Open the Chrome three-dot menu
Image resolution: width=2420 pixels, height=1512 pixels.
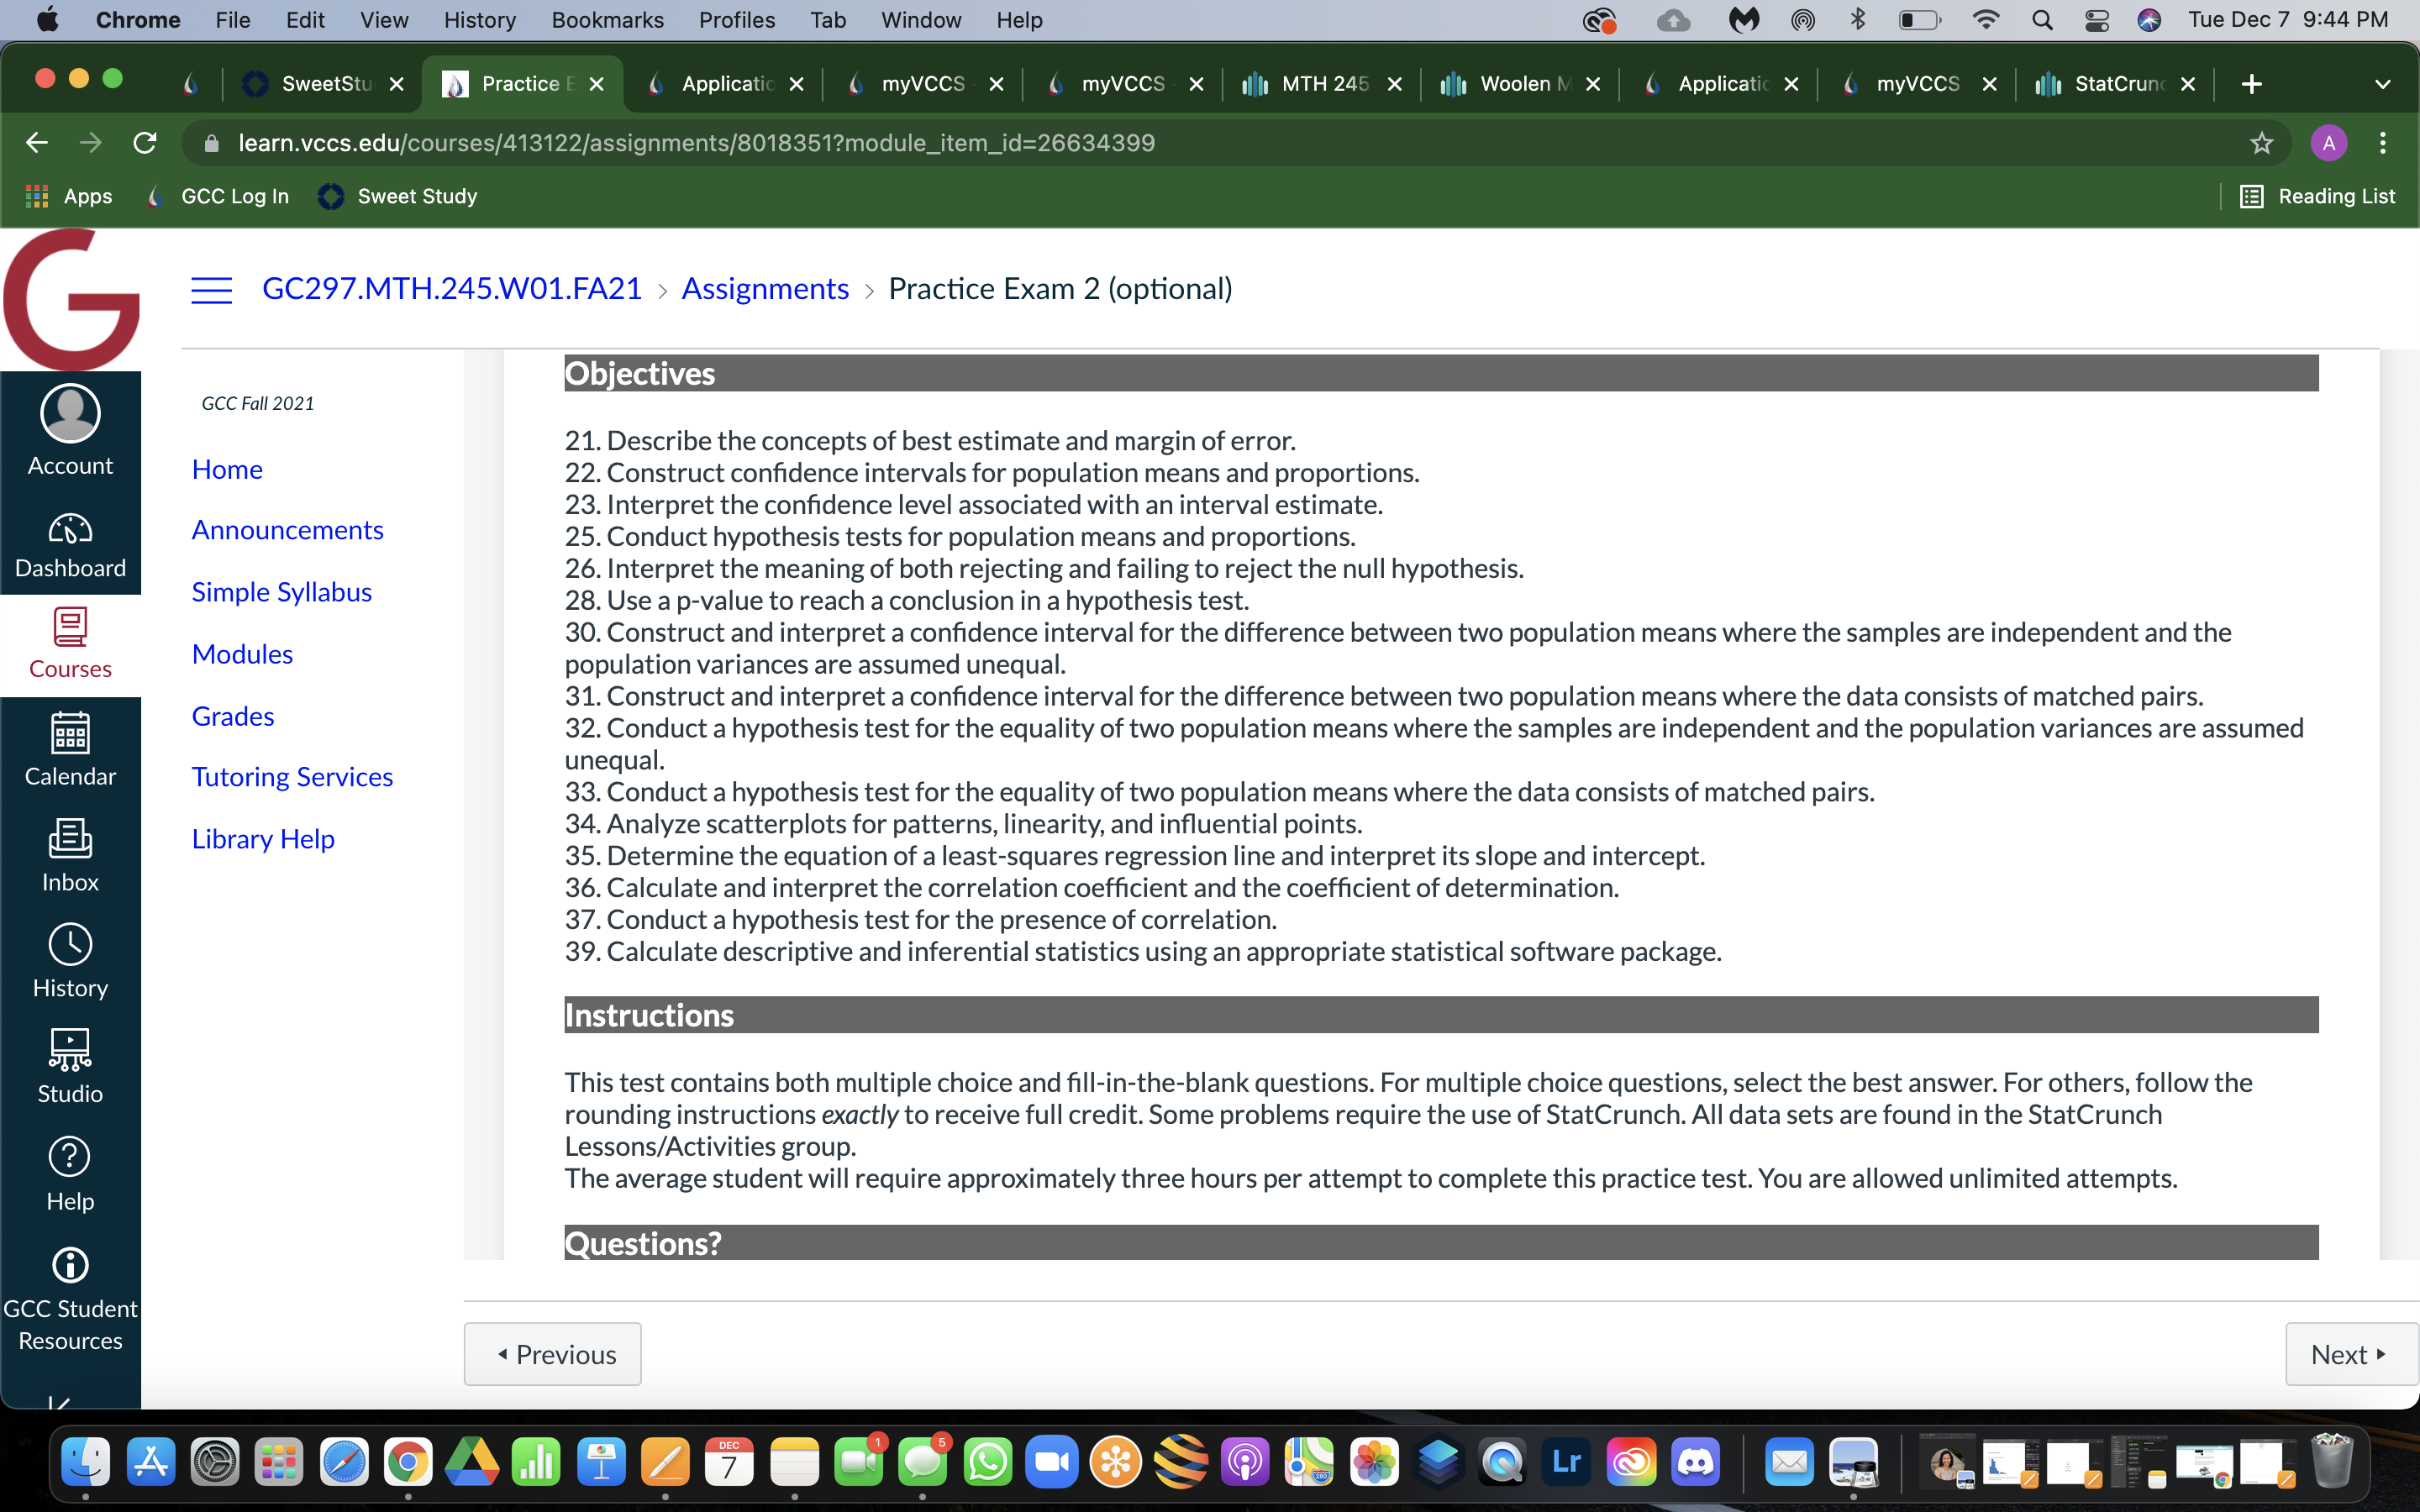(x=2383, y=143)
